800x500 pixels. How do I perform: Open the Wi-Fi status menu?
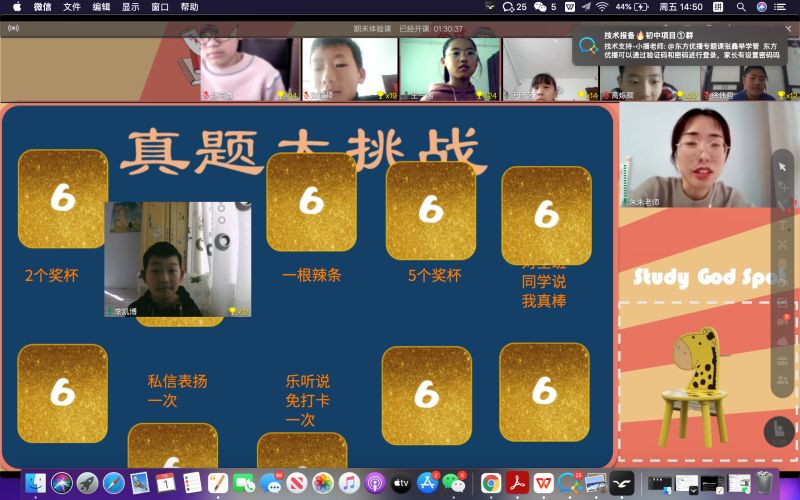[x=602, y=7]
